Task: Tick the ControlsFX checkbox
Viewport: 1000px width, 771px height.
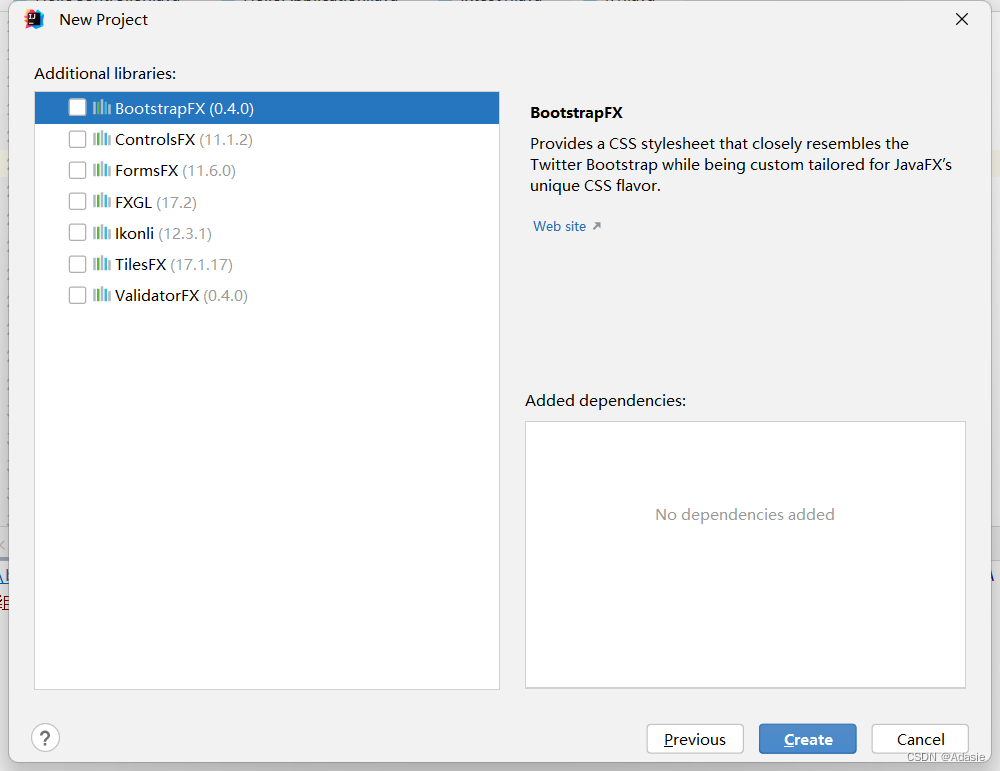Action: tap(77, 139)
